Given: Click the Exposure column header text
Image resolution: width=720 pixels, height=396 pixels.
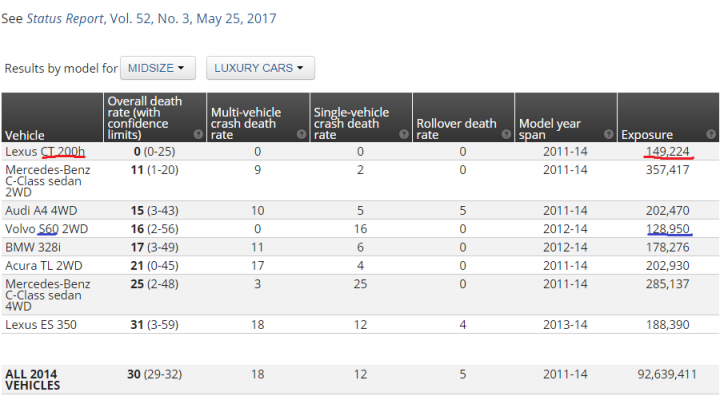Looking at the screenshot, I should pos(647,135).
